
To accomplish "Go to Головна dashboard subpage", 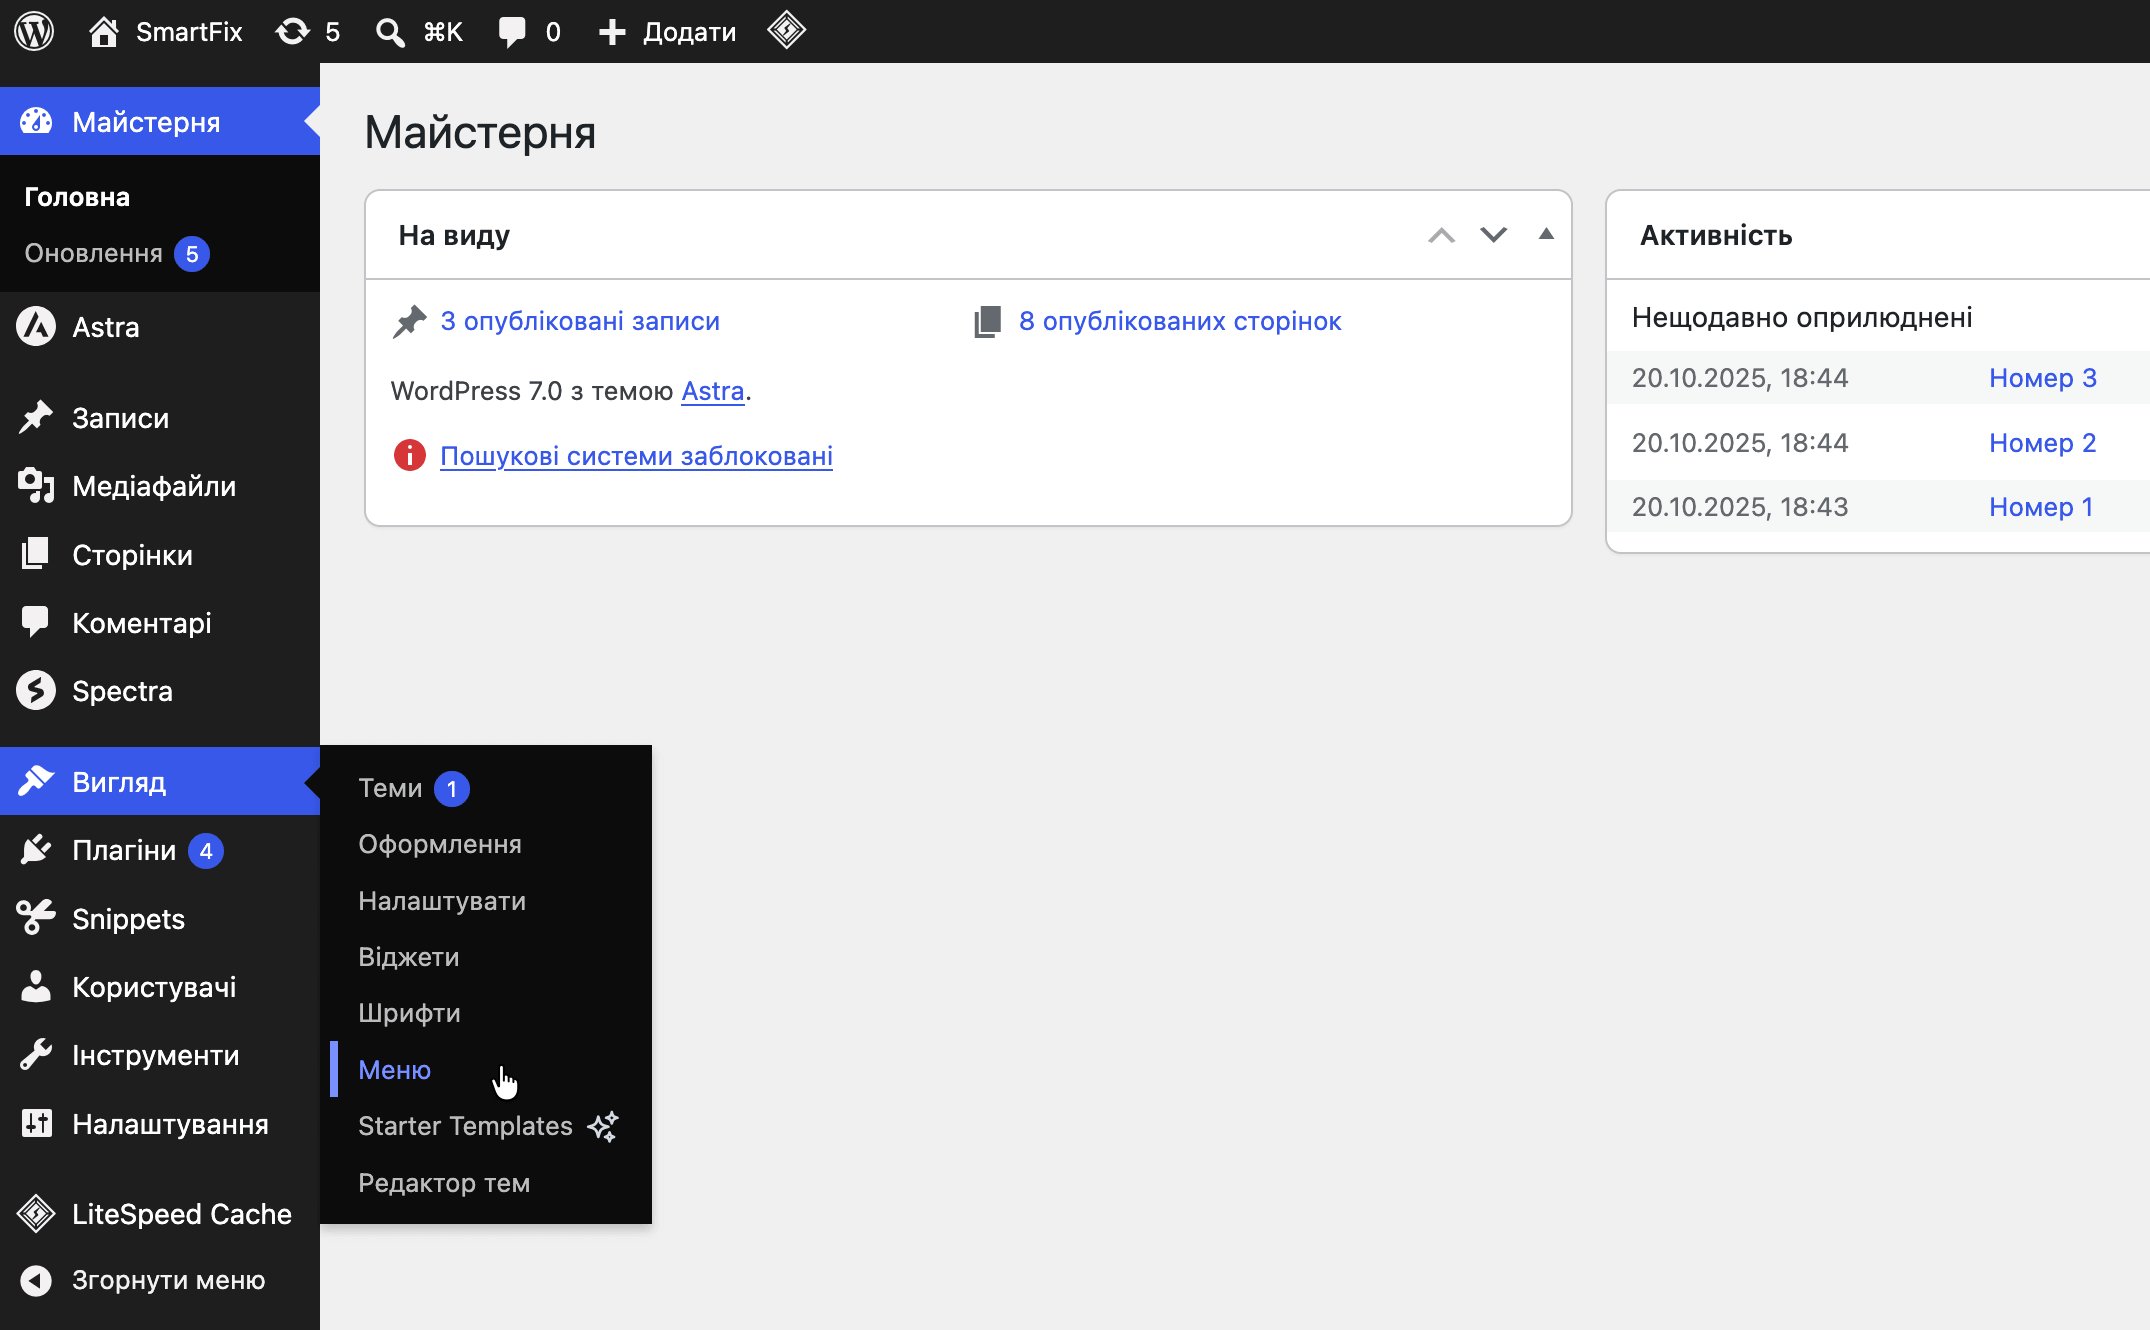I will pyautogui.click(x=77, y=197).
